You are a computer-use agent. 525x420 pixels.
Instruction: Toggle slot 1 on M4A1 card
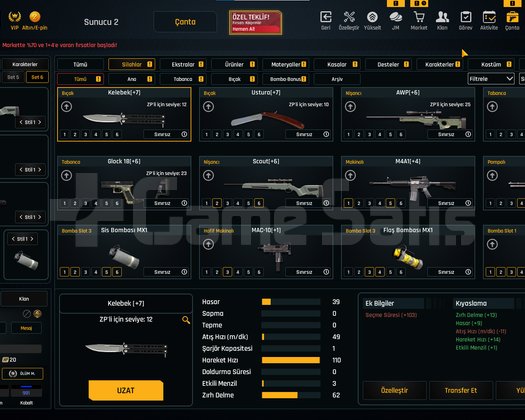tap(348, 203)
